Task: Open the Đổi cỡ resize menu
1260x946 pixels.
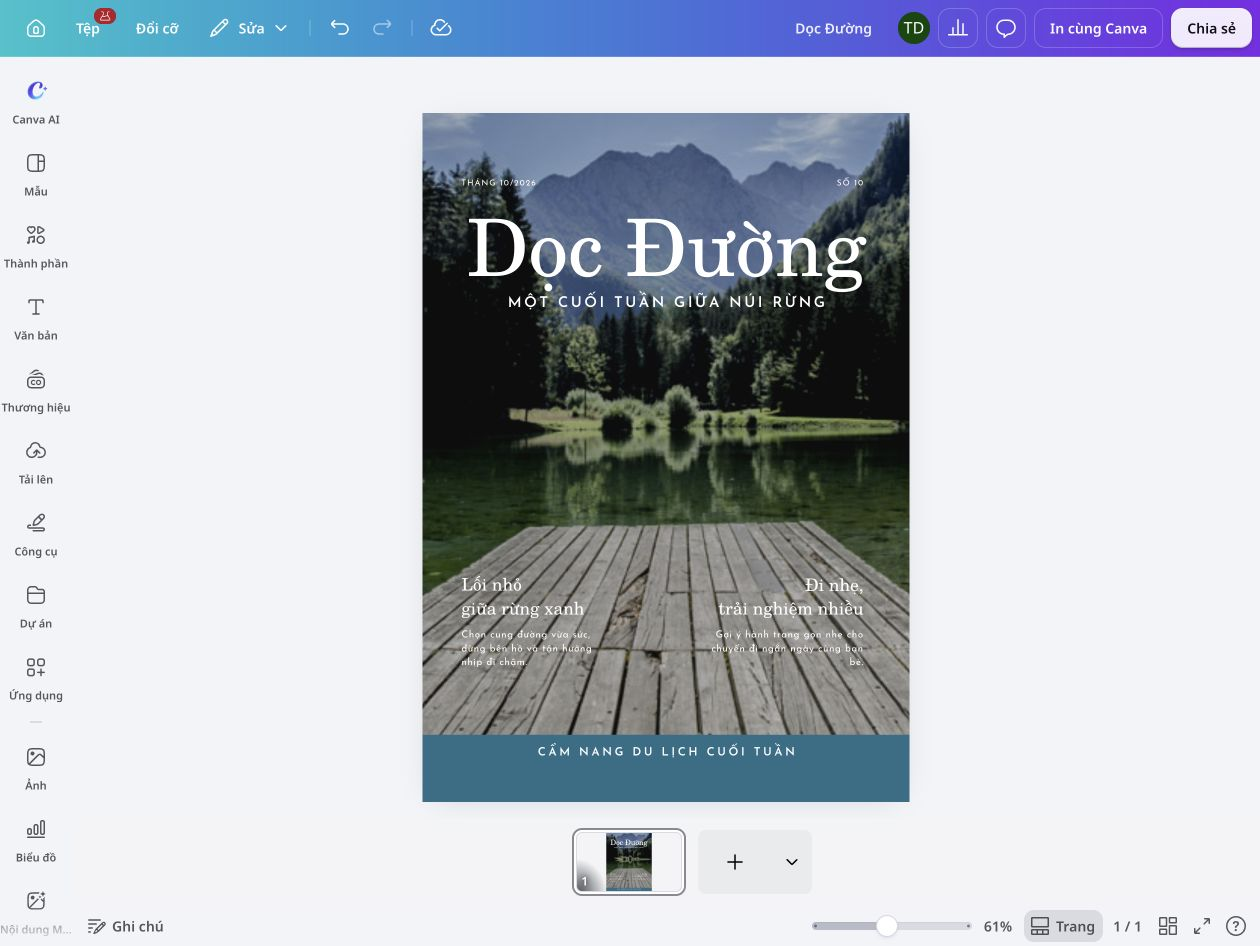Action: pos(157,28)
